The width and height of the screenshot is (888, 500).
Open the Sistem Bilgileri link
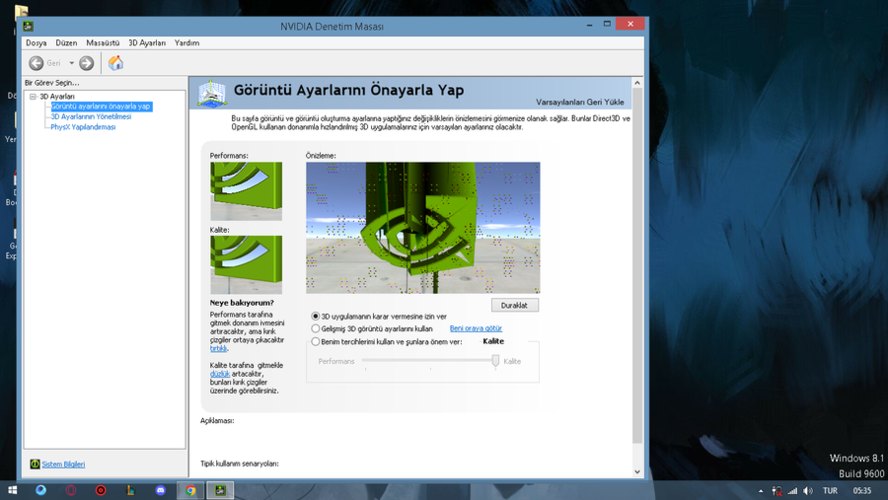point(63,464)
